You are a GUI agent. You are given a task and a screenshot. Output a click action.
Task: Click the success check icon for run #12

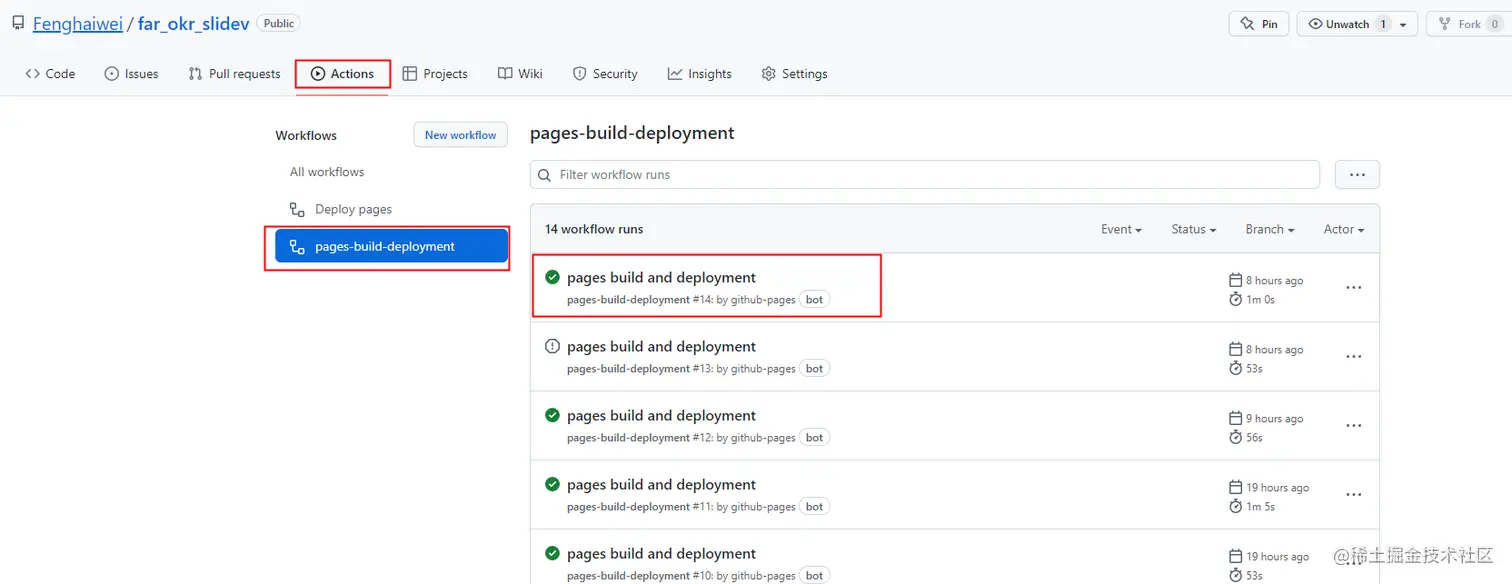click(x=552, y=415)
